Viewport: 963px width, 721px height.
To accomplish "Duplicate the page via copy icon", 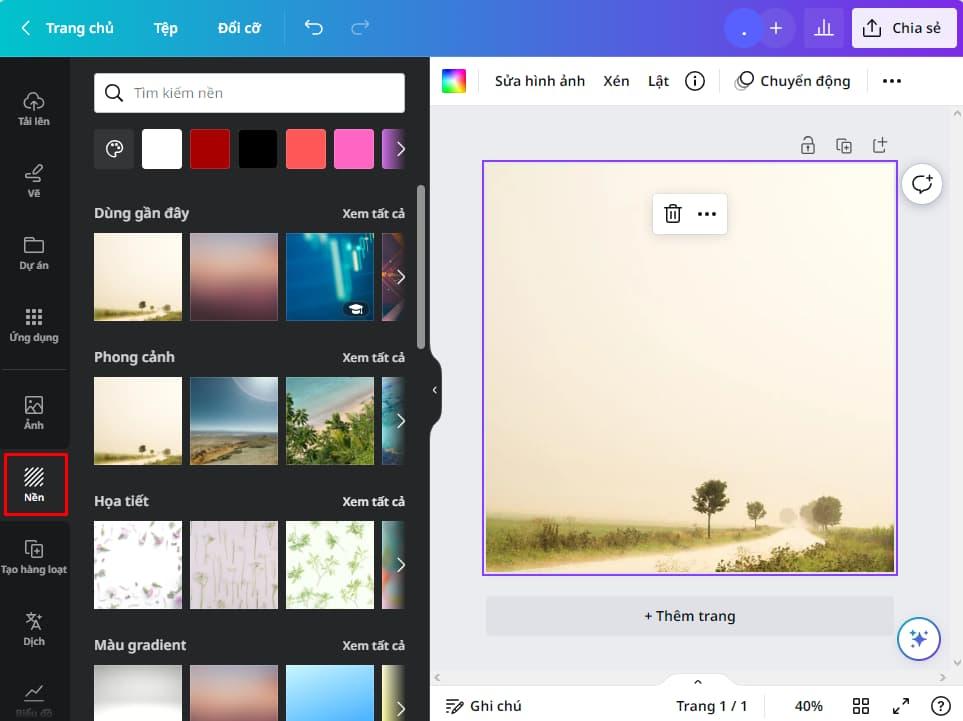I will [843, 145].
